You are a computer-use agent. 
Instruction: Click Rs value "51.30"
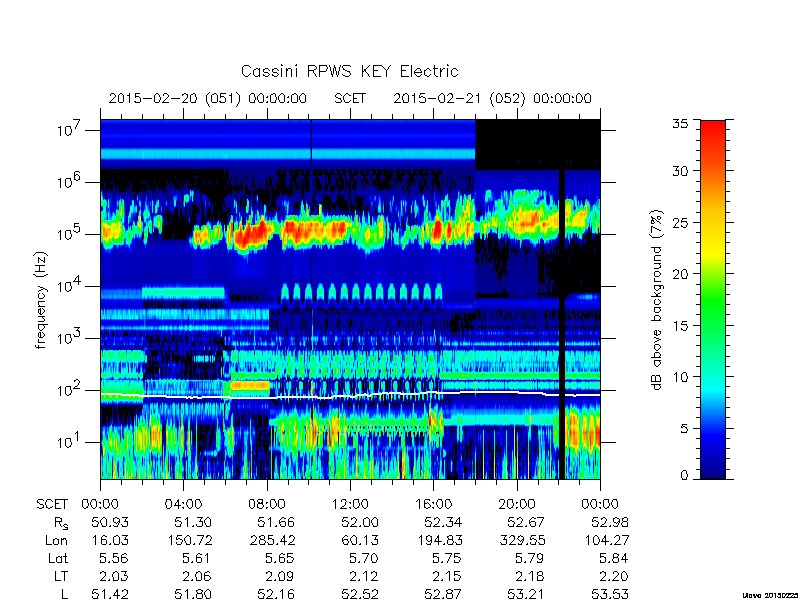(x=193, y=522)
